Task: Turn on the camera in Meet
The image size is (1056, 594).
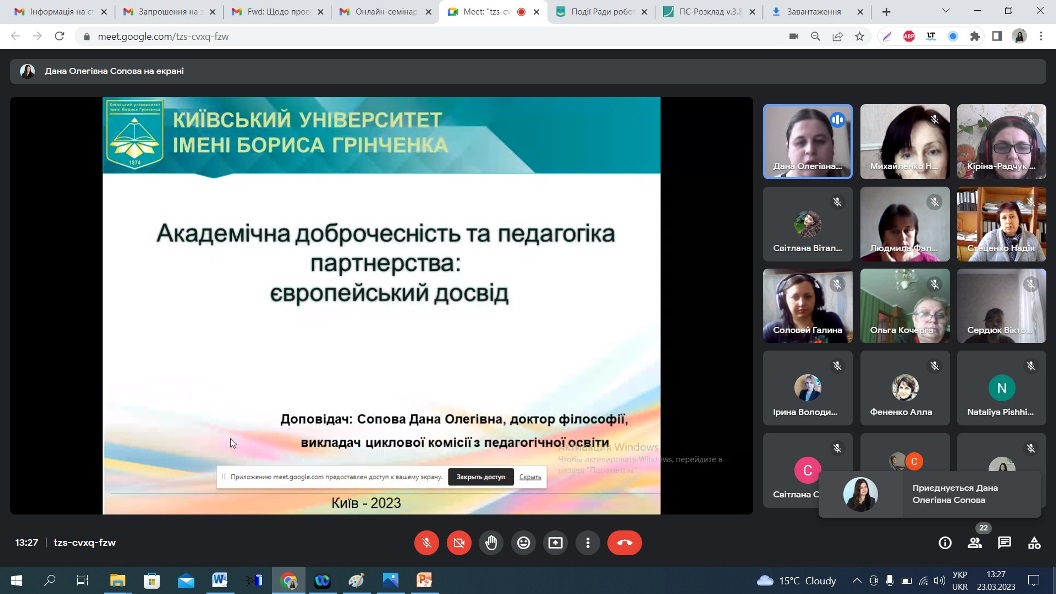Action: pos(459,543)
